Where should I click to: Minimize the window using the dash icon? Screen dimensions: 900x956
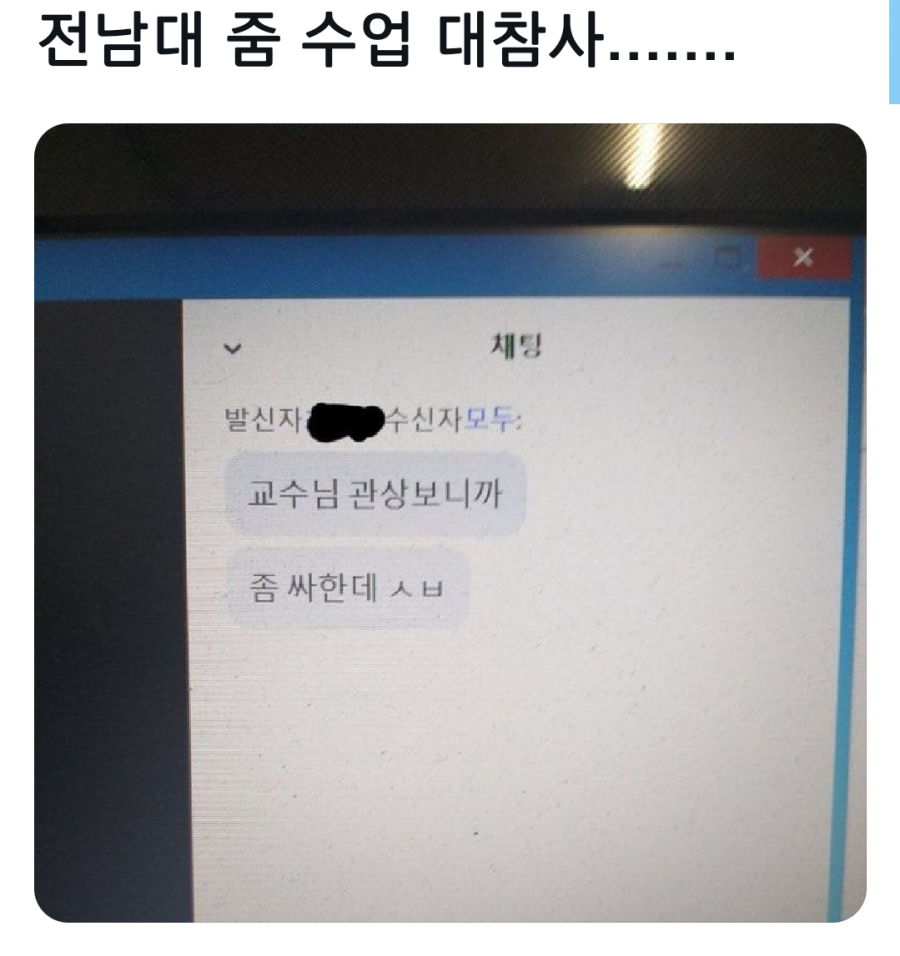point(673,263)
